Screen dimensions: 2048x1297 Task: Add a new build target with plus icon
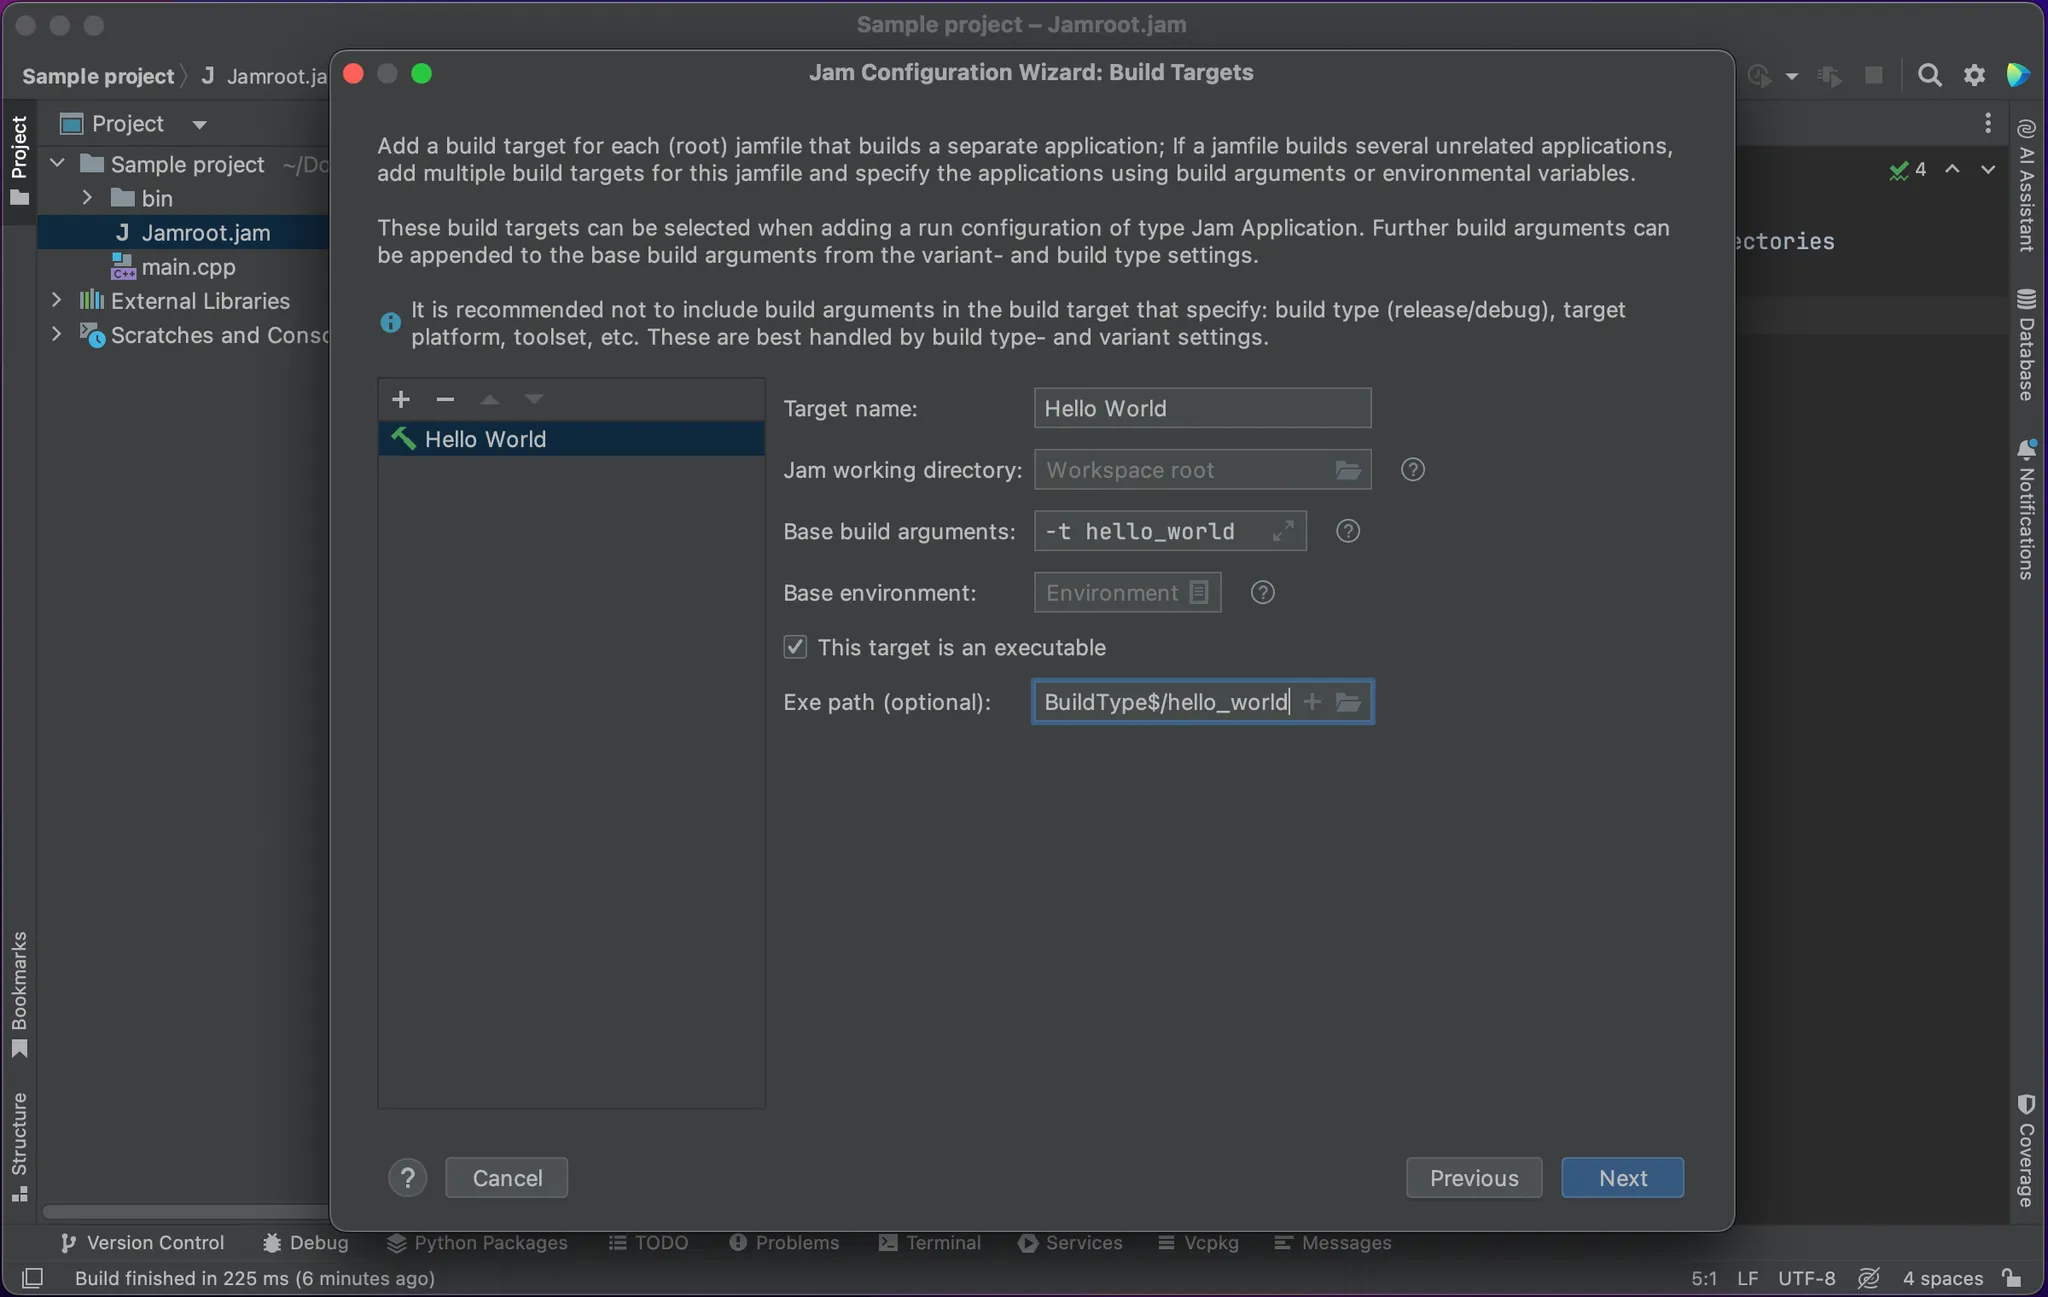[401, 399]
